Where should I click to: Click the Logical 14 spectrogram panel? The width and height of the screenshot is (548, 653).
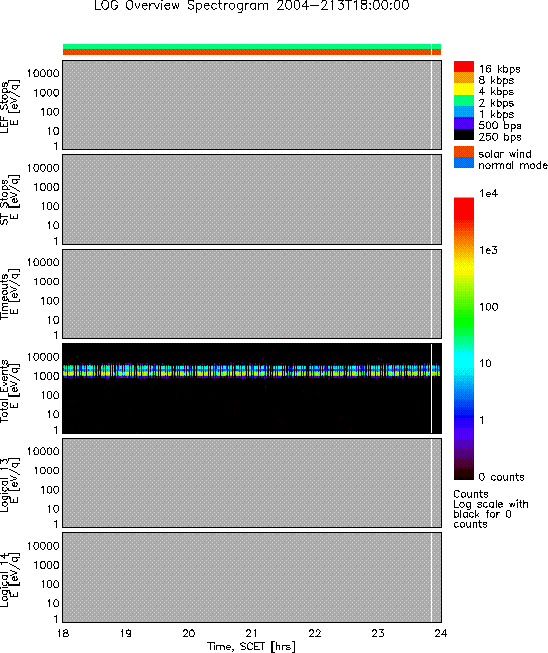click(x=252, y=577)
